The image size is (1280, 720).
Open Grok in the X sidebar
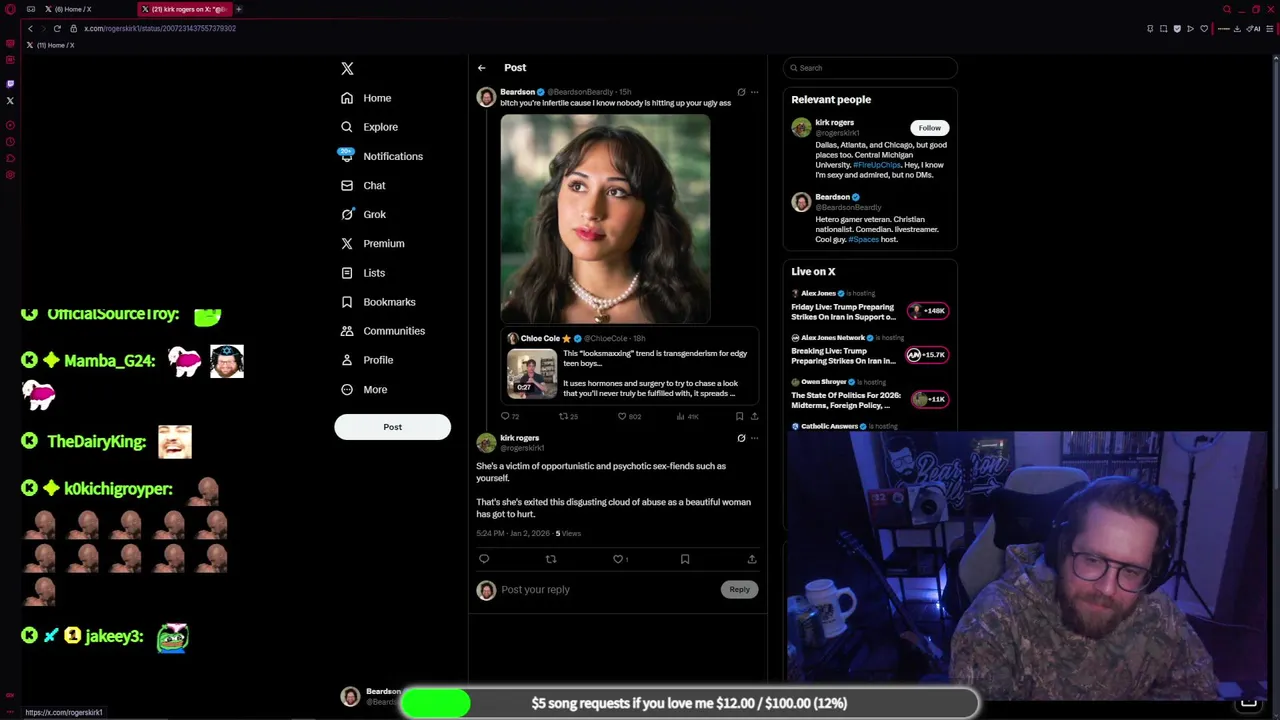(x=363, y=214)
